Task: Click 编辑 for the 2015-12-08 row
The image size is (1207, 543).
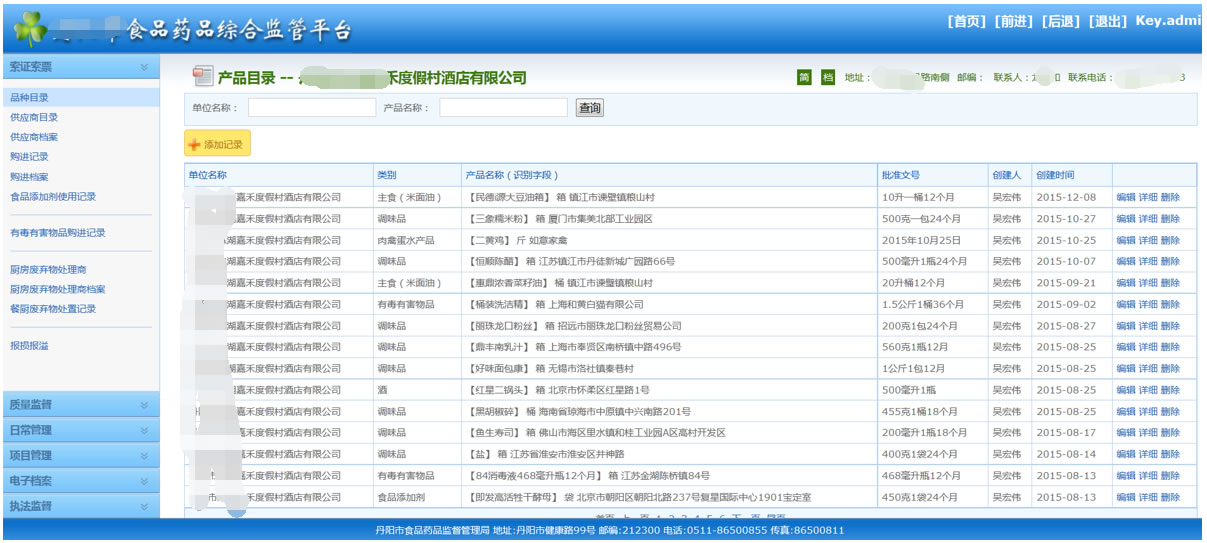Action: [x=1125, y=198]
